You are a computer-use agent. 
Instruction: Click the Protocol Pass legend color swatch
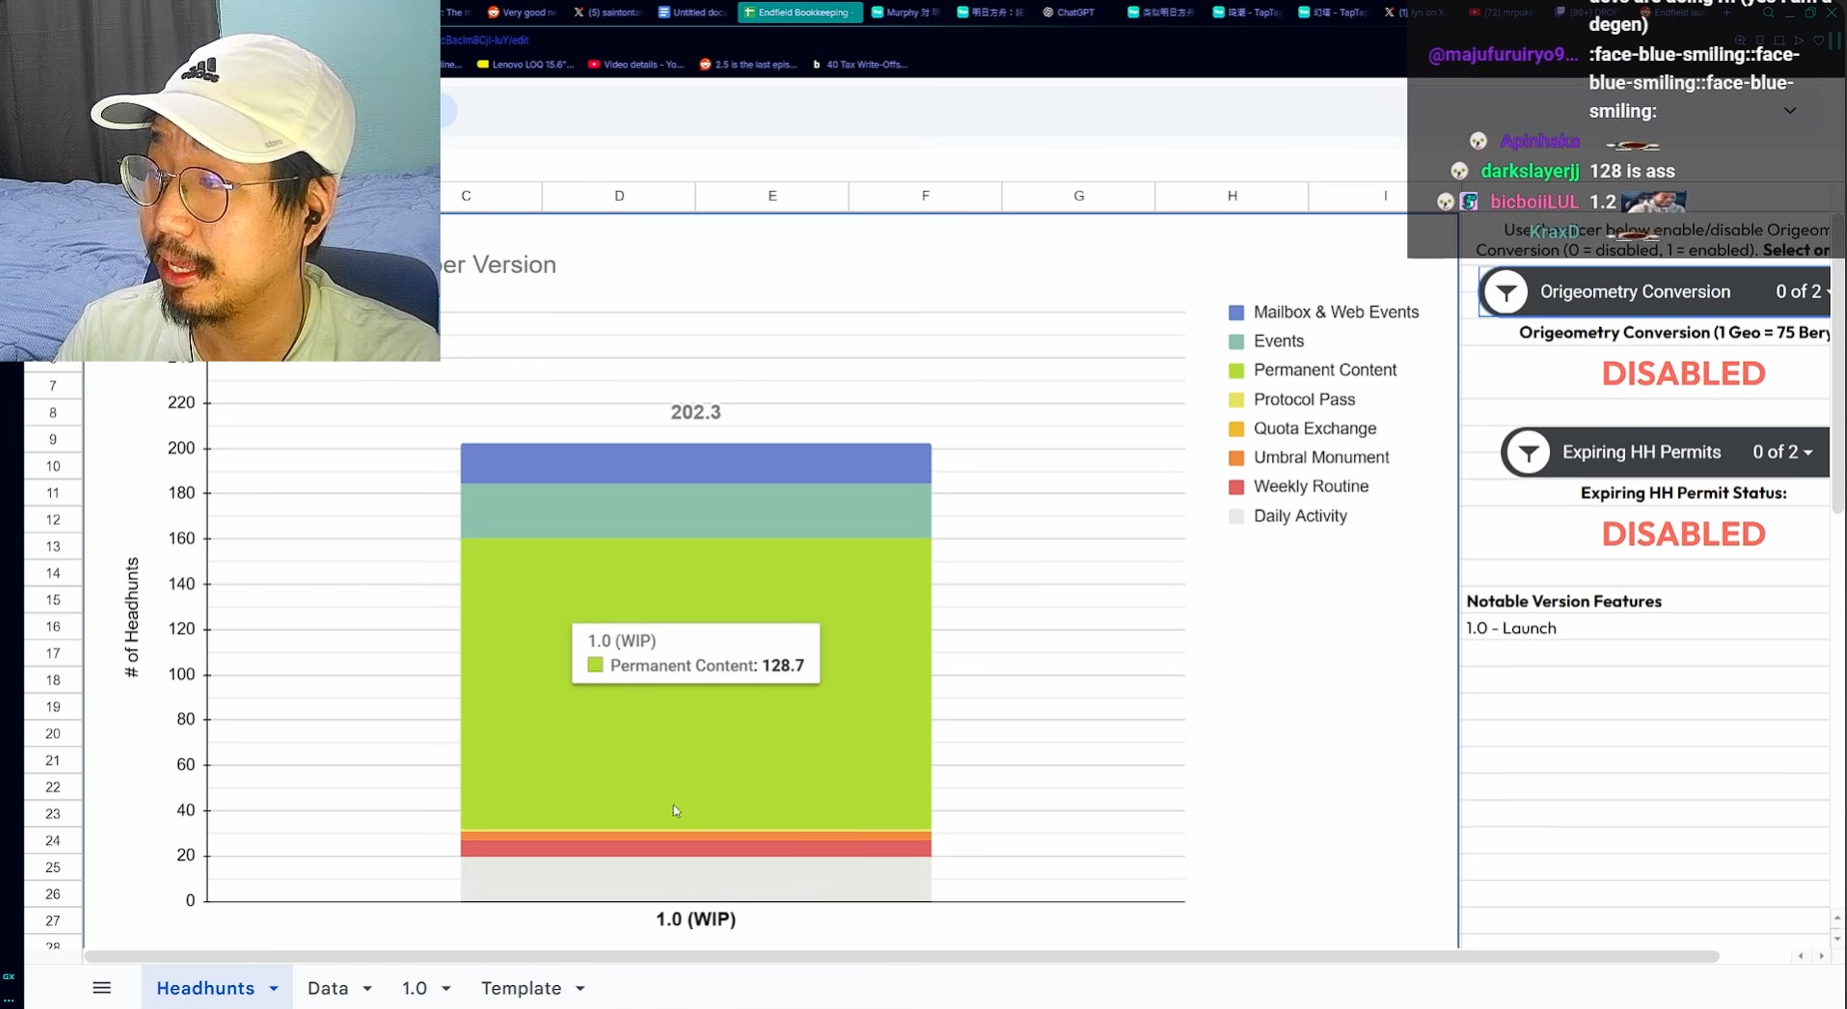coord(1236,400)
